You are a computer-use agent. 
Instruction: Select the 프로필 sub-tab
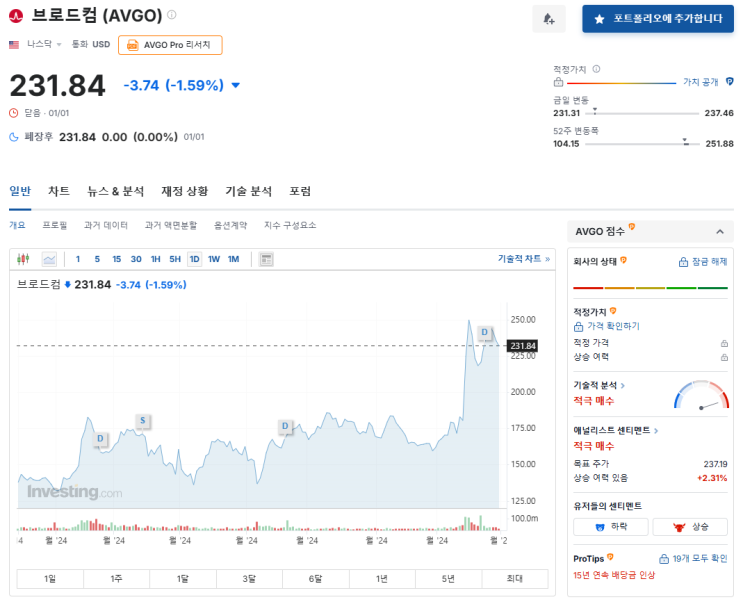coord(54,225)
